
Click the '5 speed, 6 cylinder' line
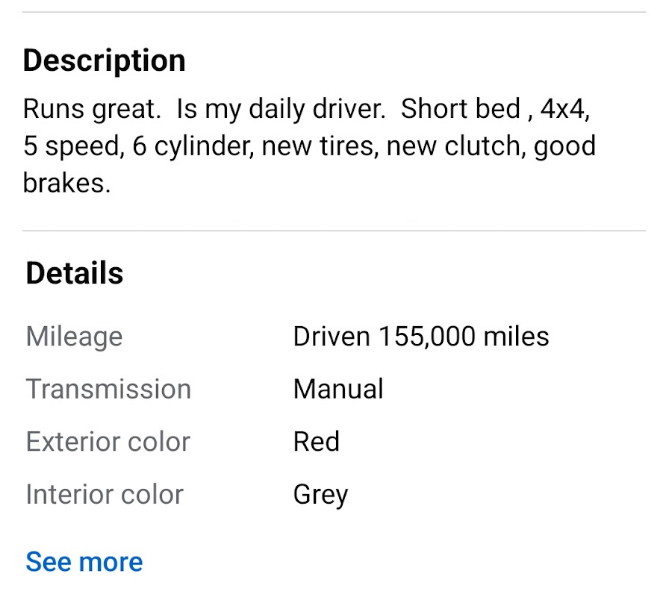pos(309,147)
